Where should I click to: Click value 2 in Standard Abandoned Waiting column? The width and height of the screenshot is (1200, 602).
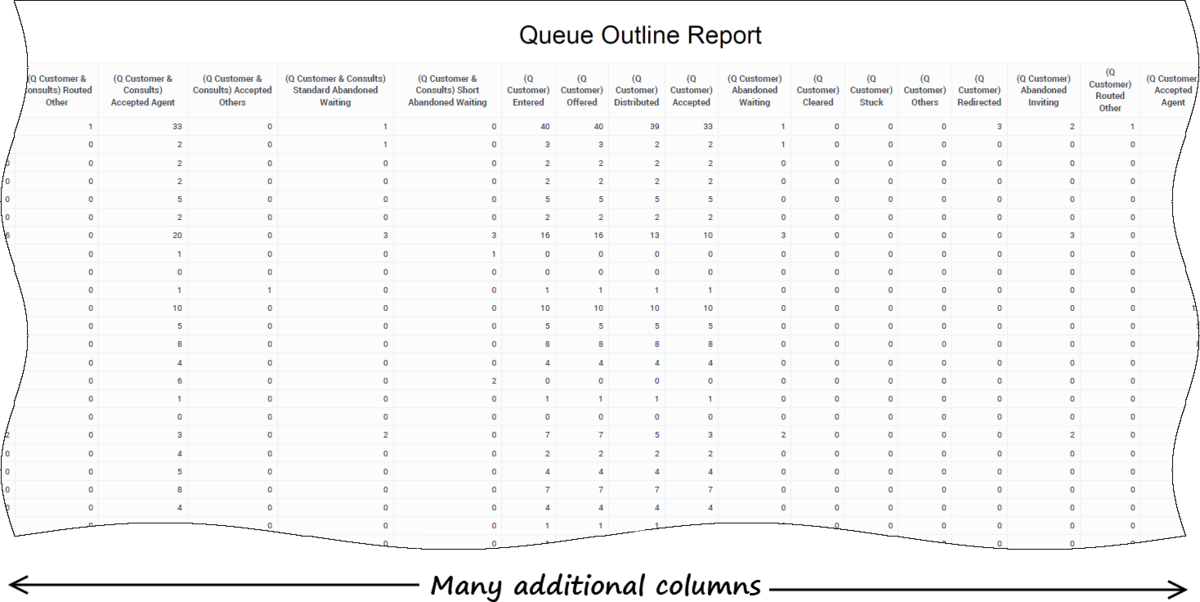pos(385,435)
